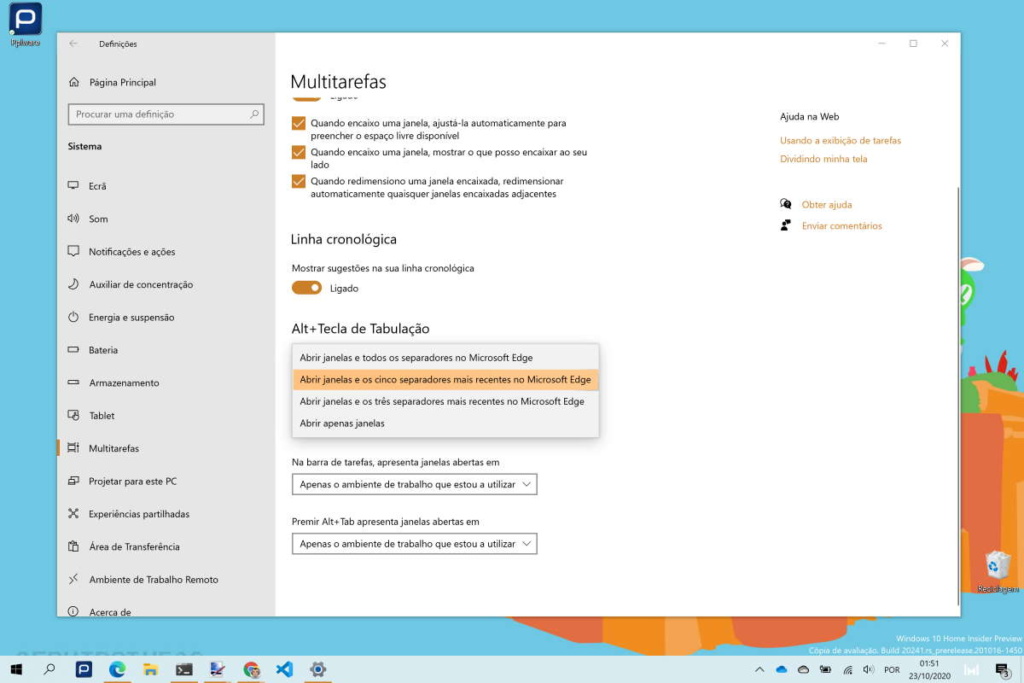The height and width of the screenshot is (683, 1024).
Task: Disable the 'mostrar o que posso encaixar' checkbox
Action: pyautogui.click(x=299, y=152)
